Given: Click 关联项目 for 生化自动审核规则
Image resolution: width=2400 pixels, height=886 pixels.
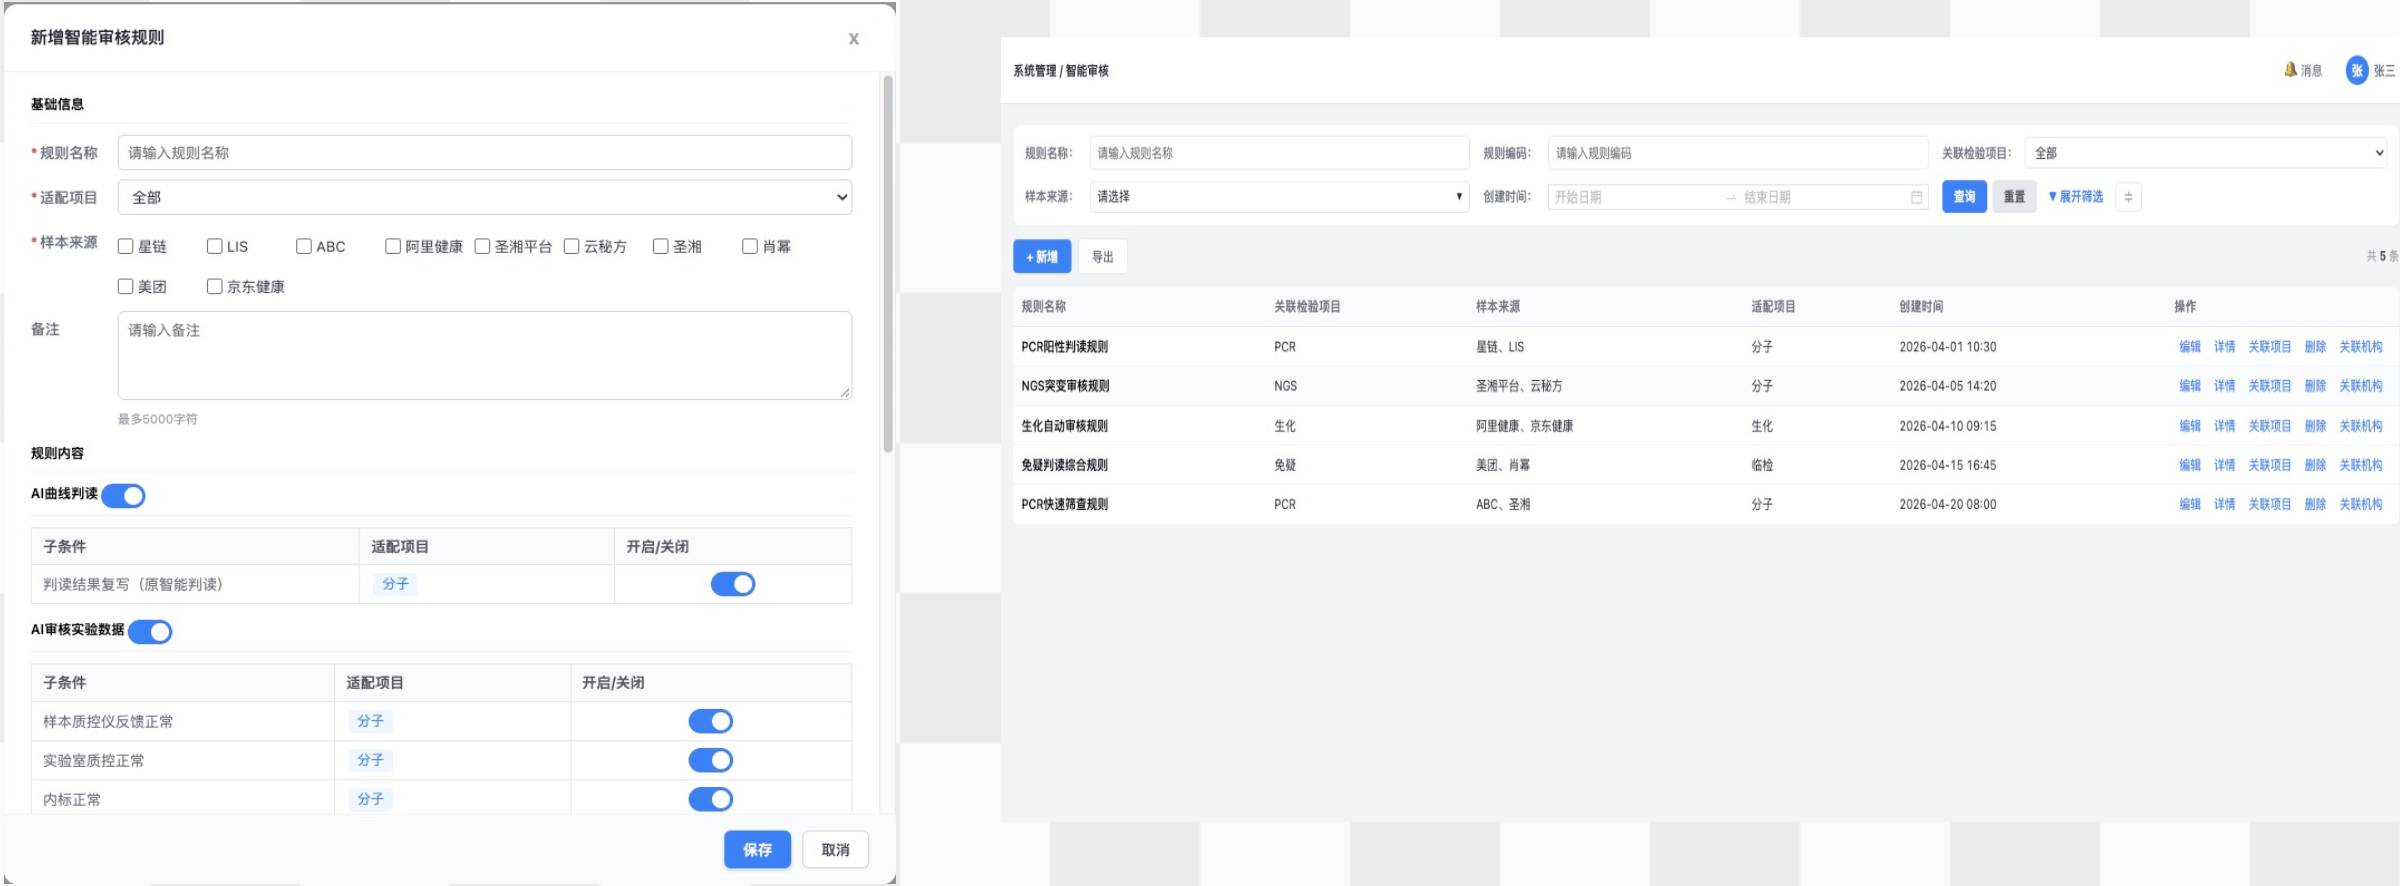Looking at the screenshot, I should [x=2269, y=426].
